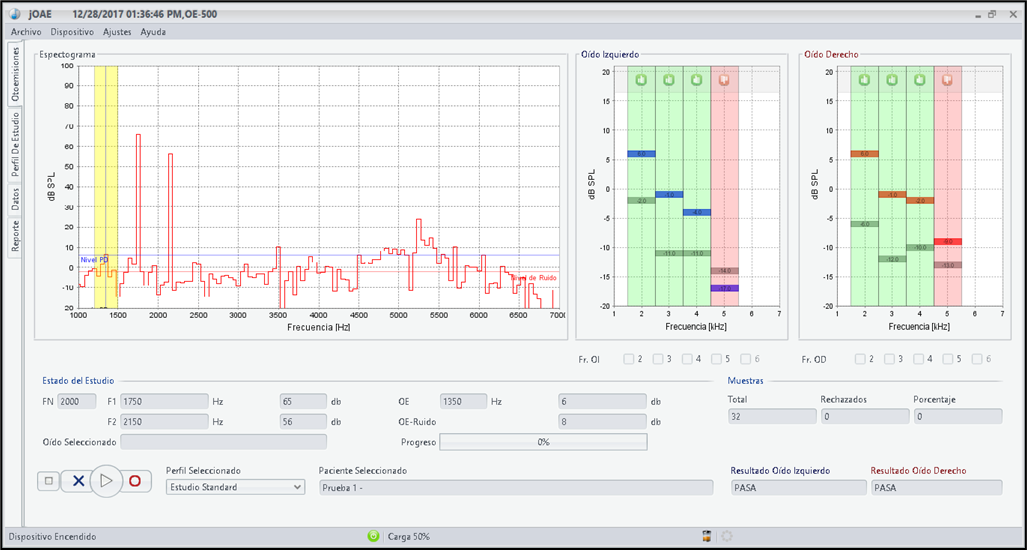Viewport: 1027px width, 550px height.
Task: Click the Porcentaje field
Action: point(958,416)
